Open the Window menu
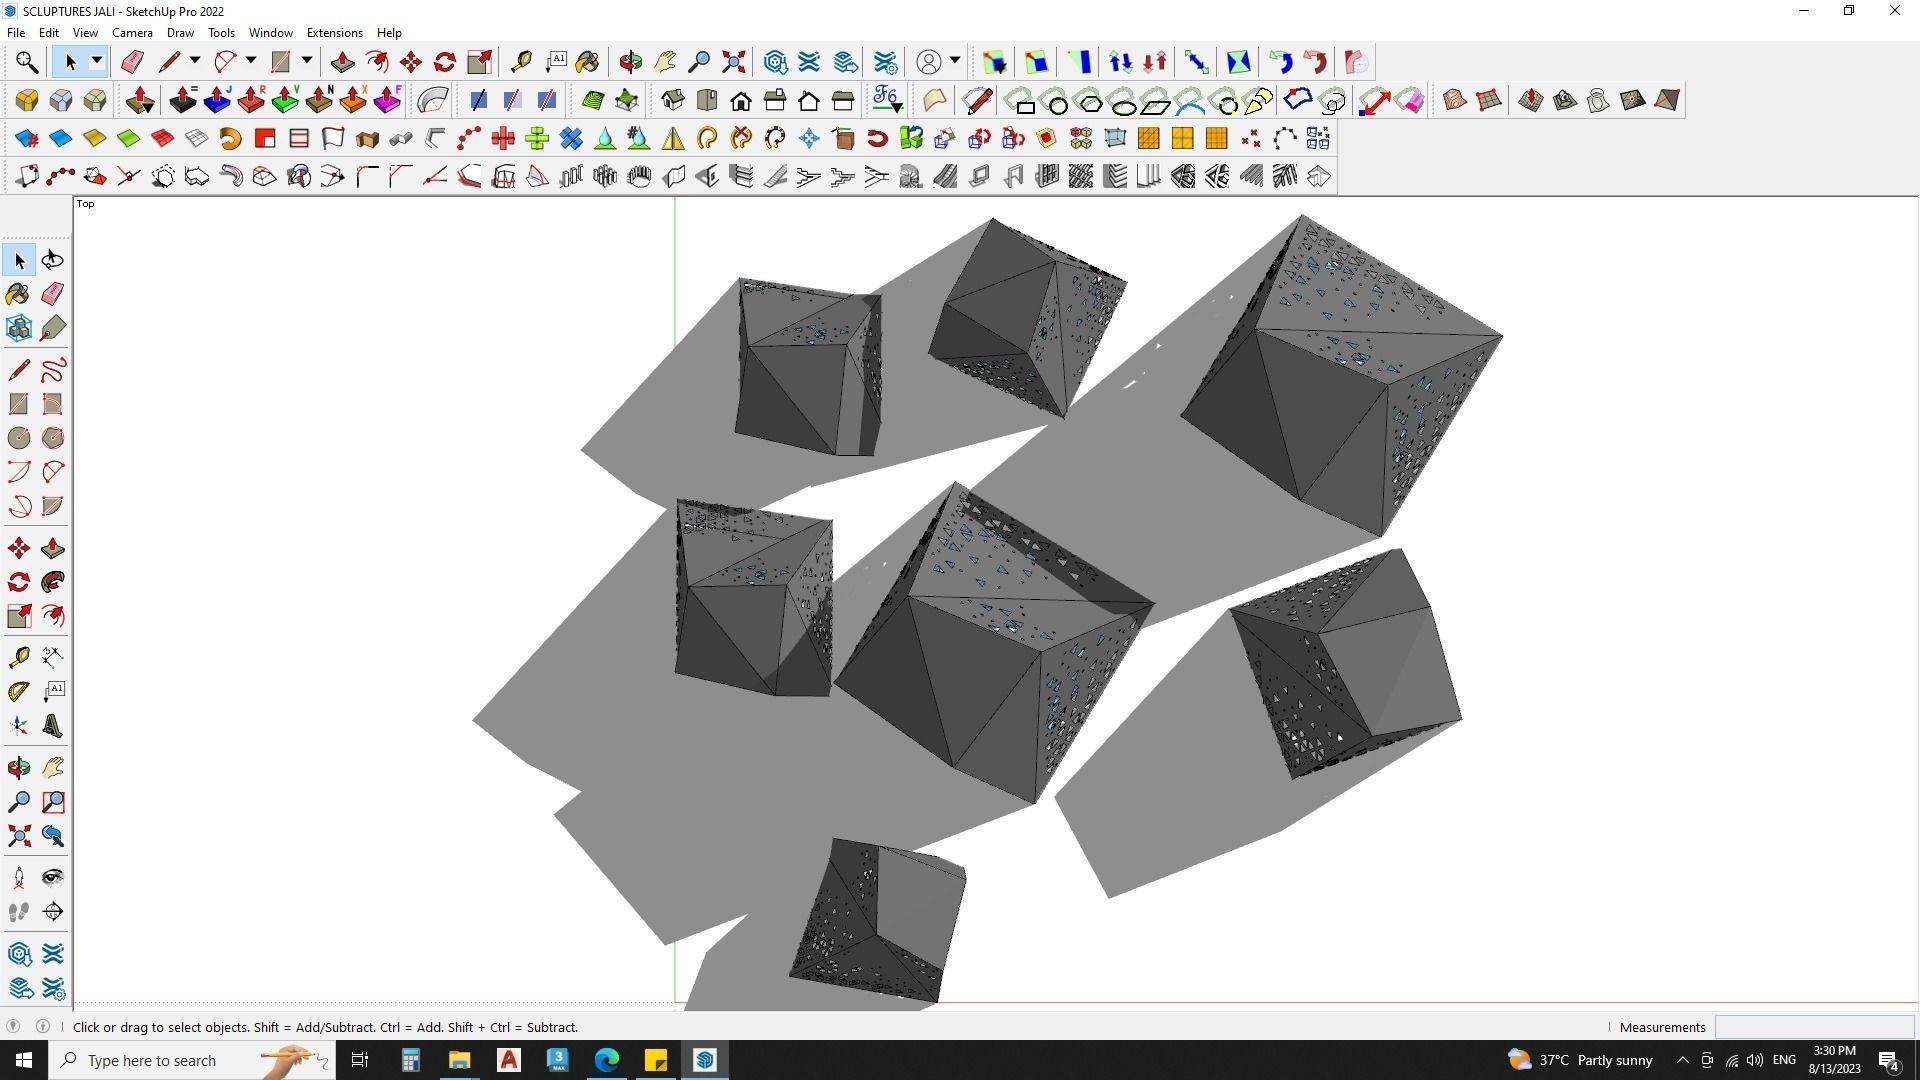Image resolution: width=1920 pixels, height=1080 pixels. tap(270, 33)
